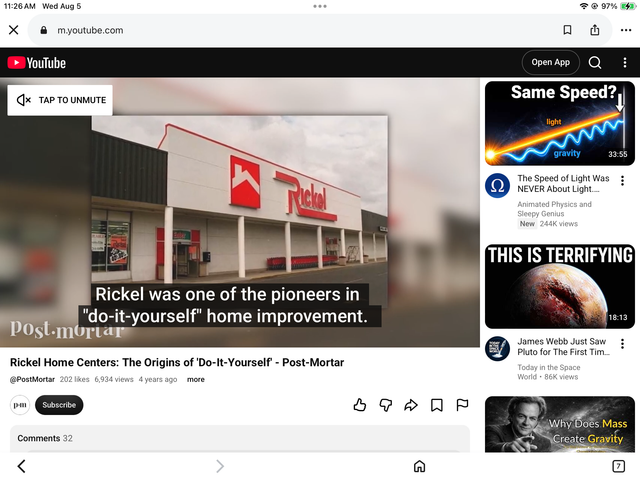
Task: Open the browser tabs counter showing 7
Action: pyautogui.click(x=618, y=466)
